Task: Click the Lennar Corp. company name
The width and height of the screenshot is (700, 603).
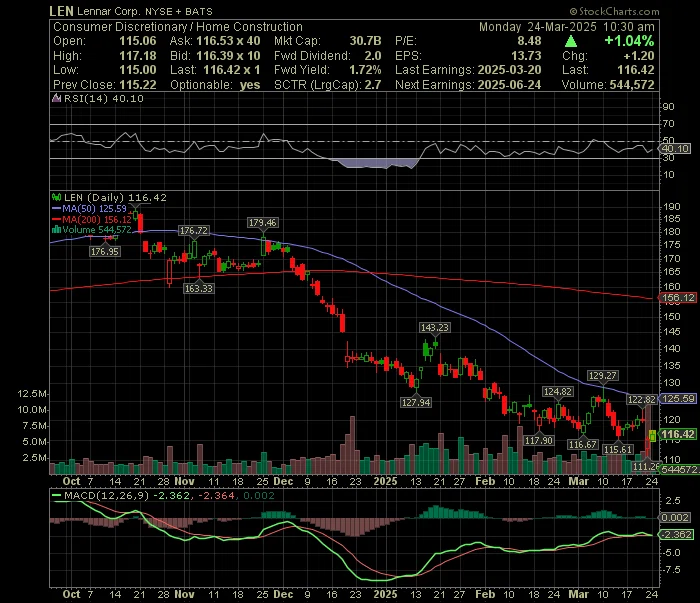Action: [x=108, y=12]
